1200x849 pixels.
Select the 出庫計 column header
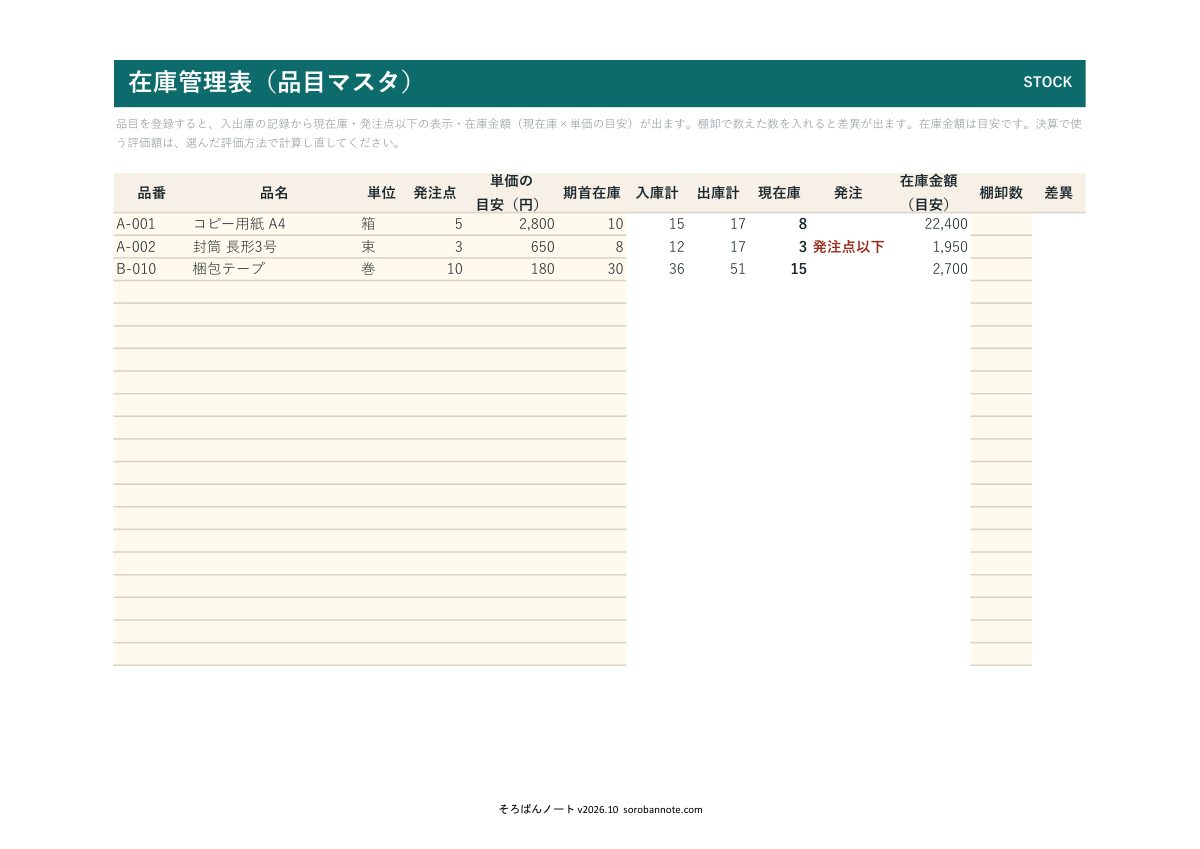click(x=718, y=193)
